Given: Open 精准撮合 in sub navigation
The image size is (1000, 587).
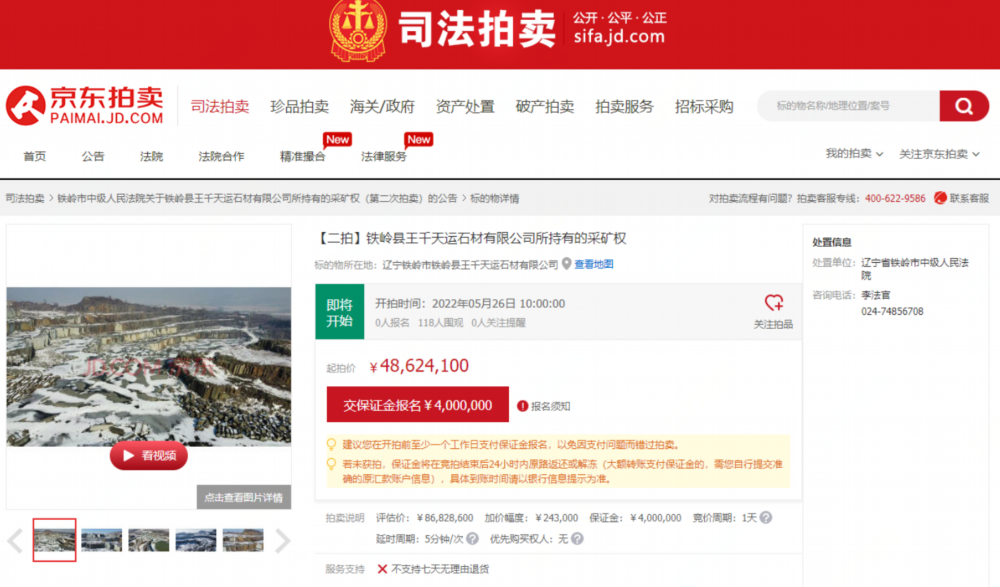Looking at the screenshot, I should point(302,156).
